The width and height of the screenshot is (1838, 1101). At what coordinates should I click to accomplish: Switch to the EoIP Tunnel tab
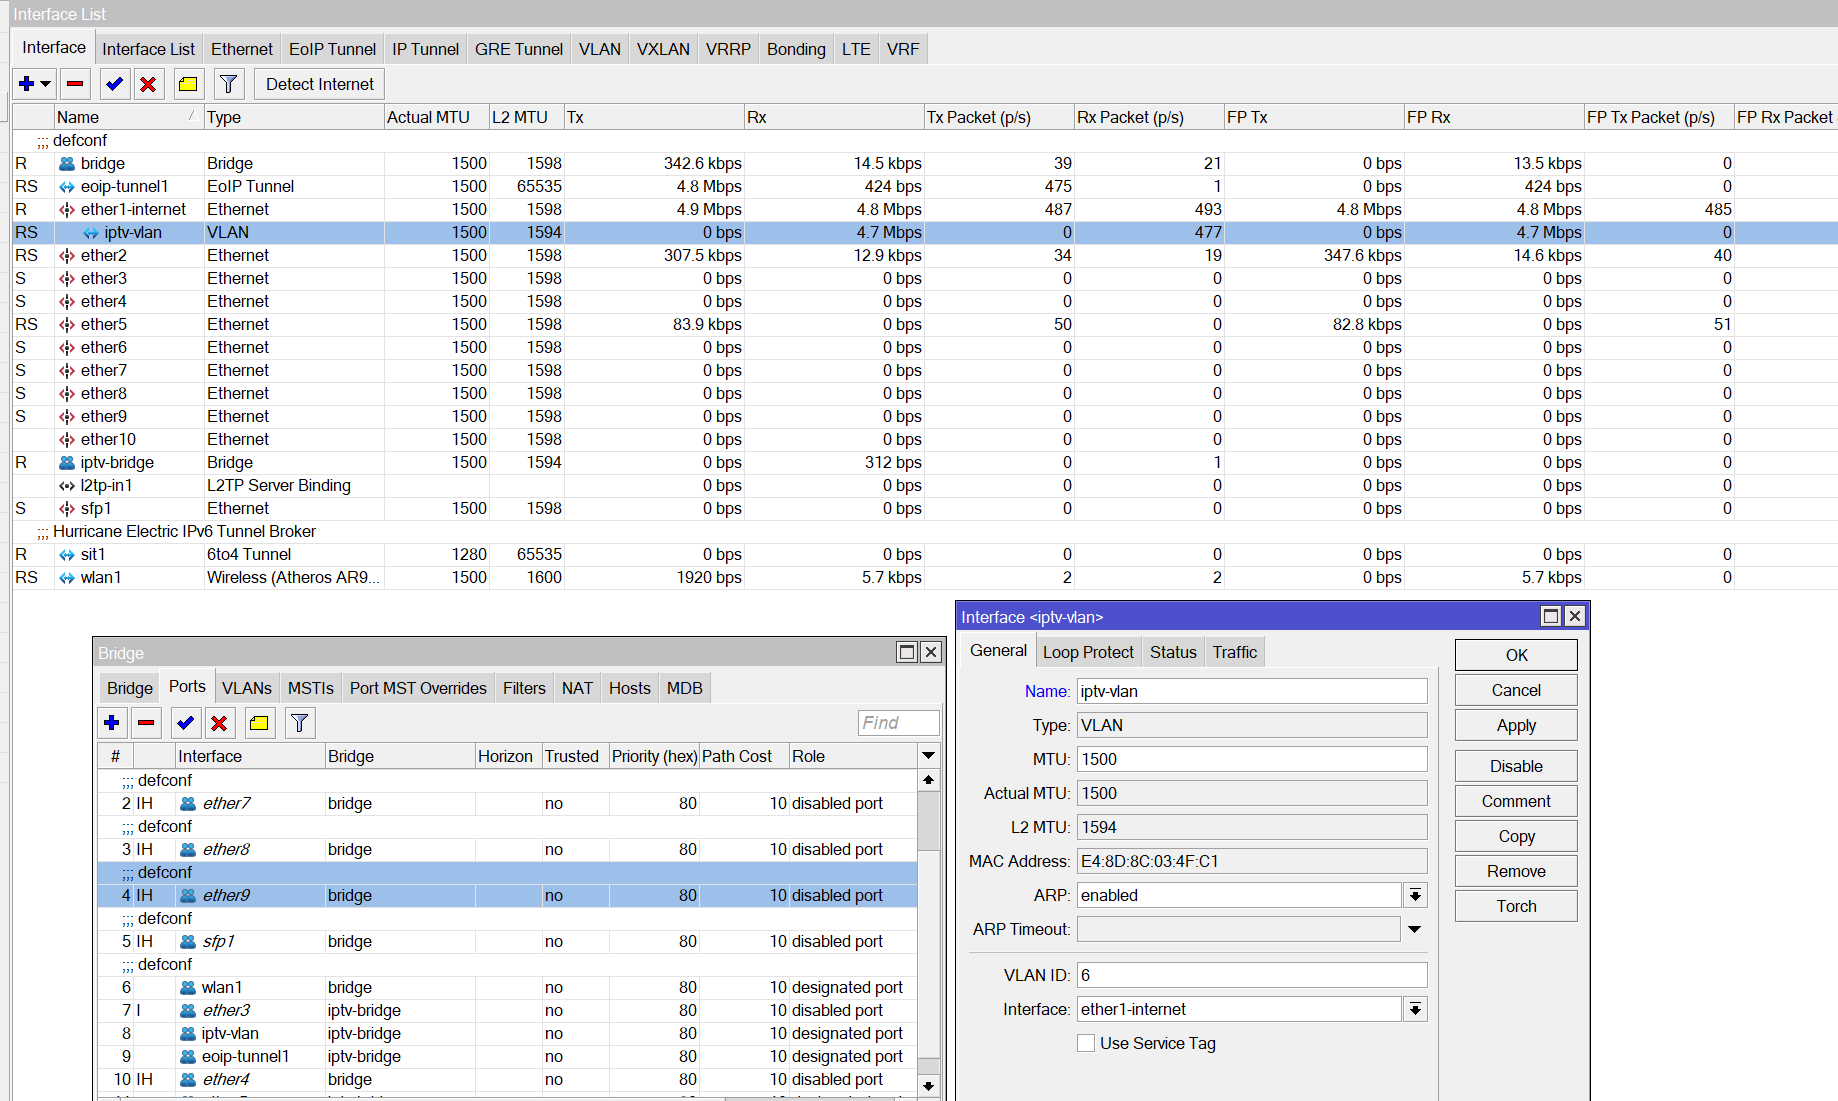(332, 49)
